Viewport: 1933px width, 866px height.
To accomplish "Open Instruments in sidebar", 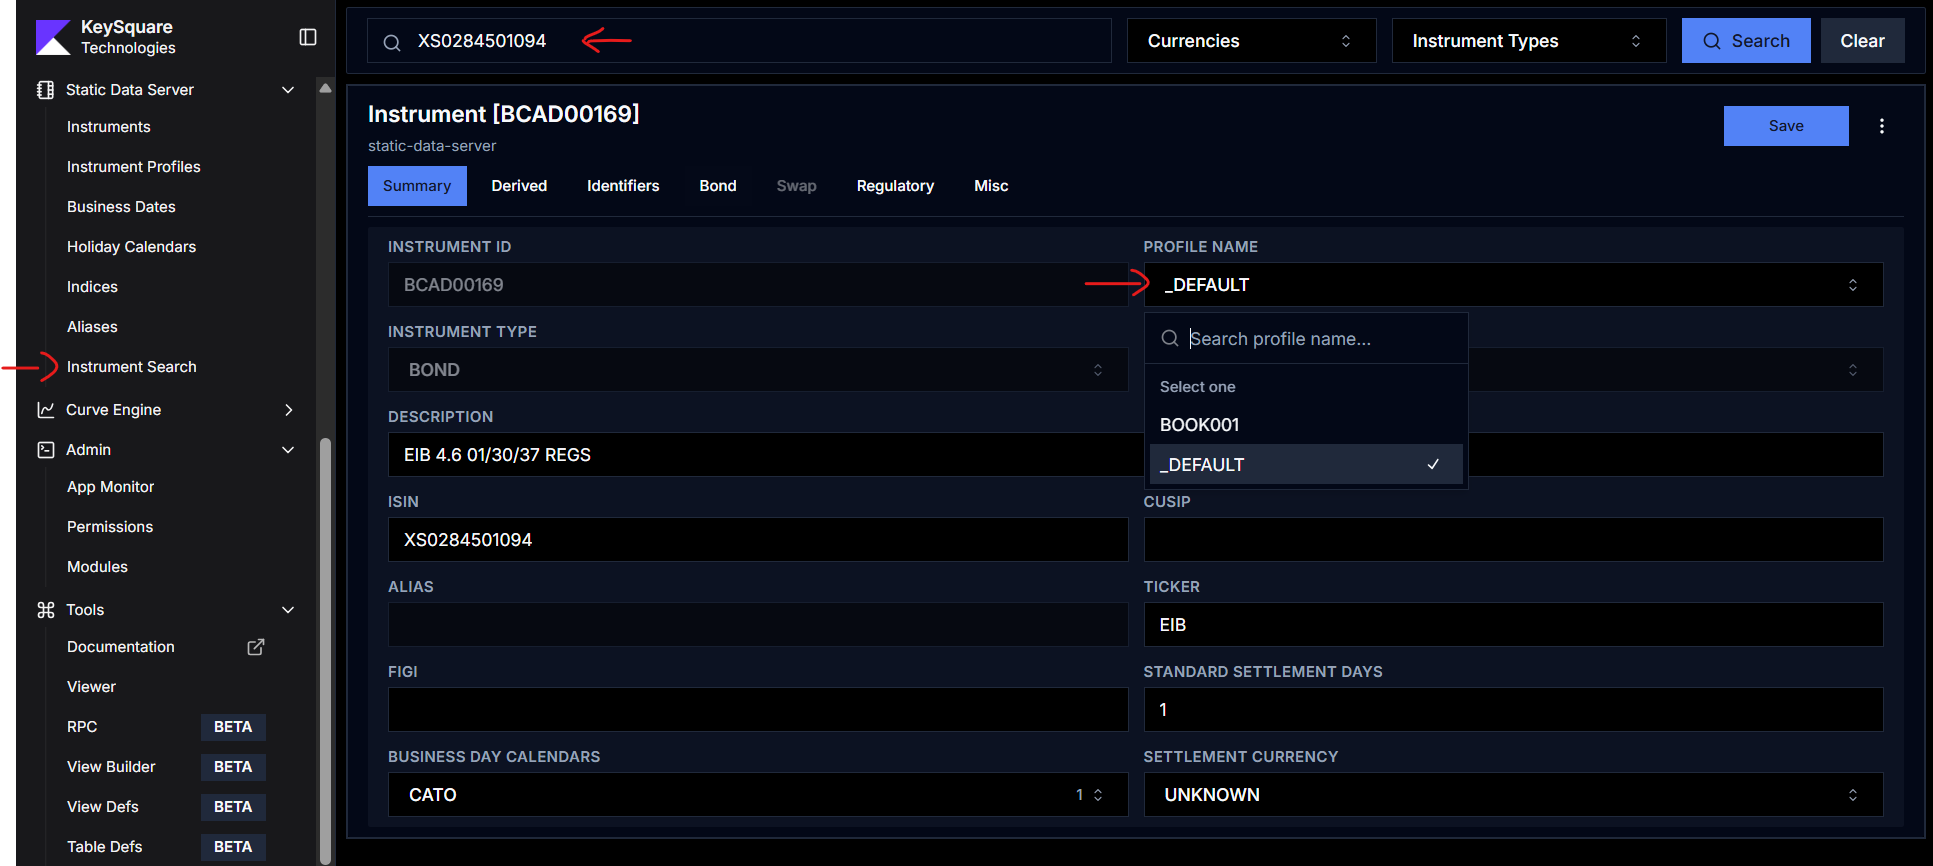I will pyautogui.click(x=109, y=127).
